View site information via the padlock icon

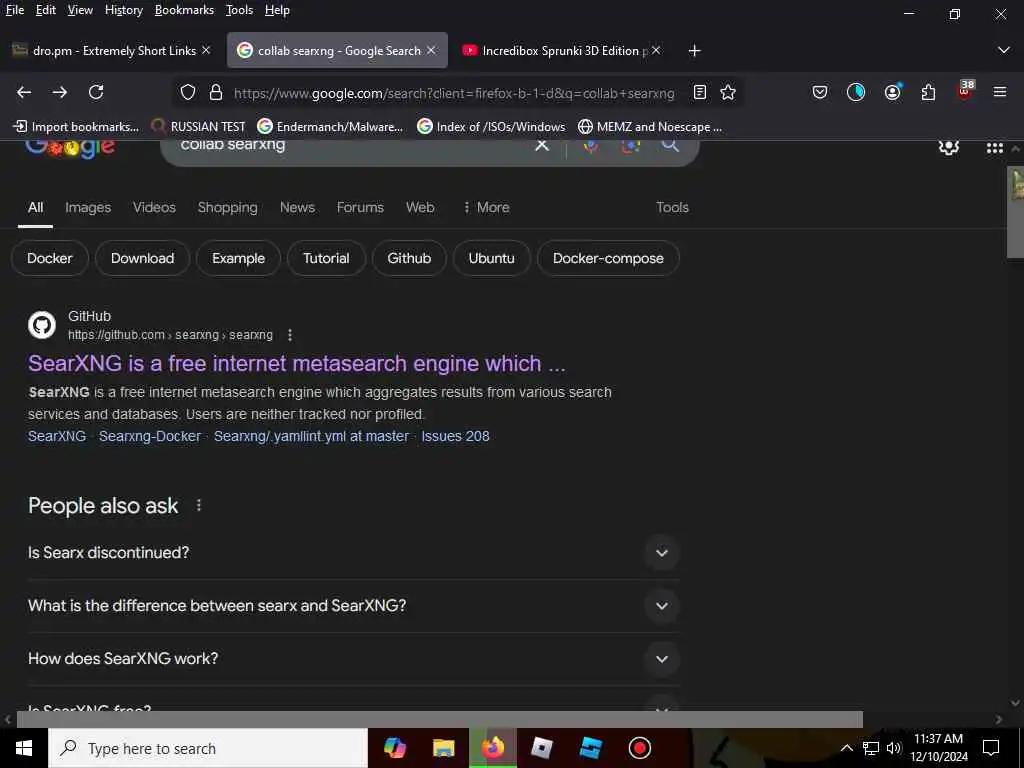coord(216,93)
